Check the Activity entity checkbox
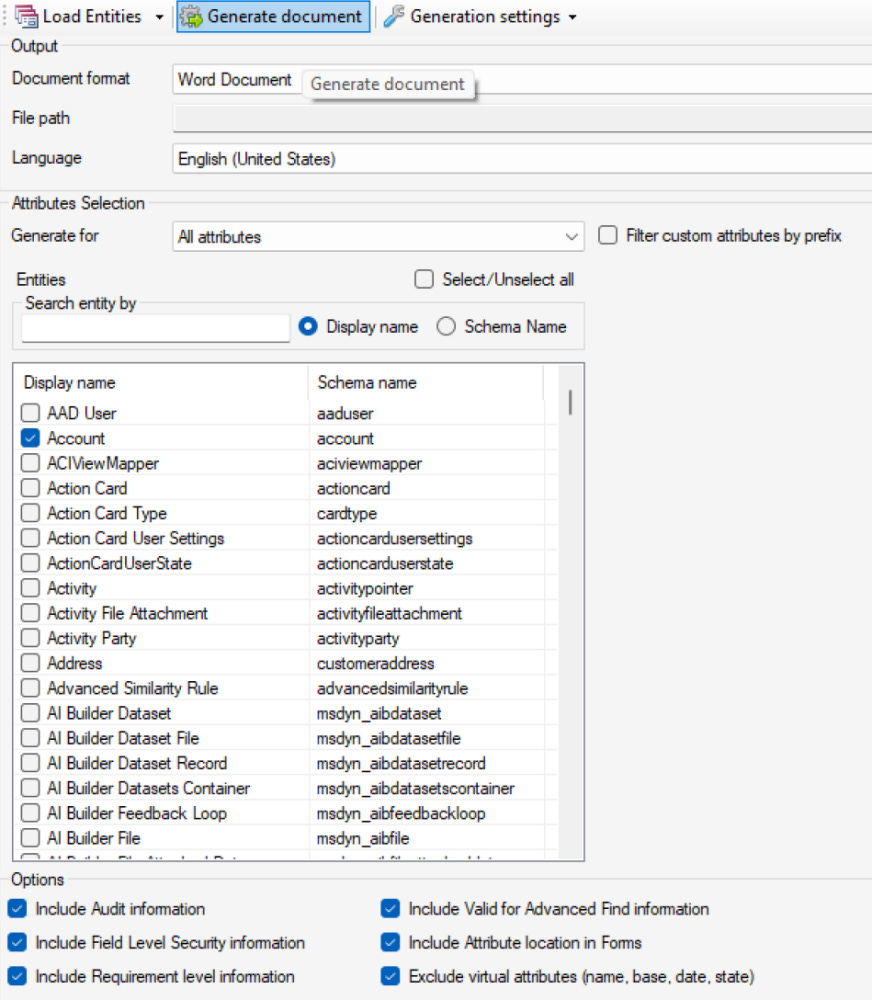The image size is (872, 1000). 30,587
